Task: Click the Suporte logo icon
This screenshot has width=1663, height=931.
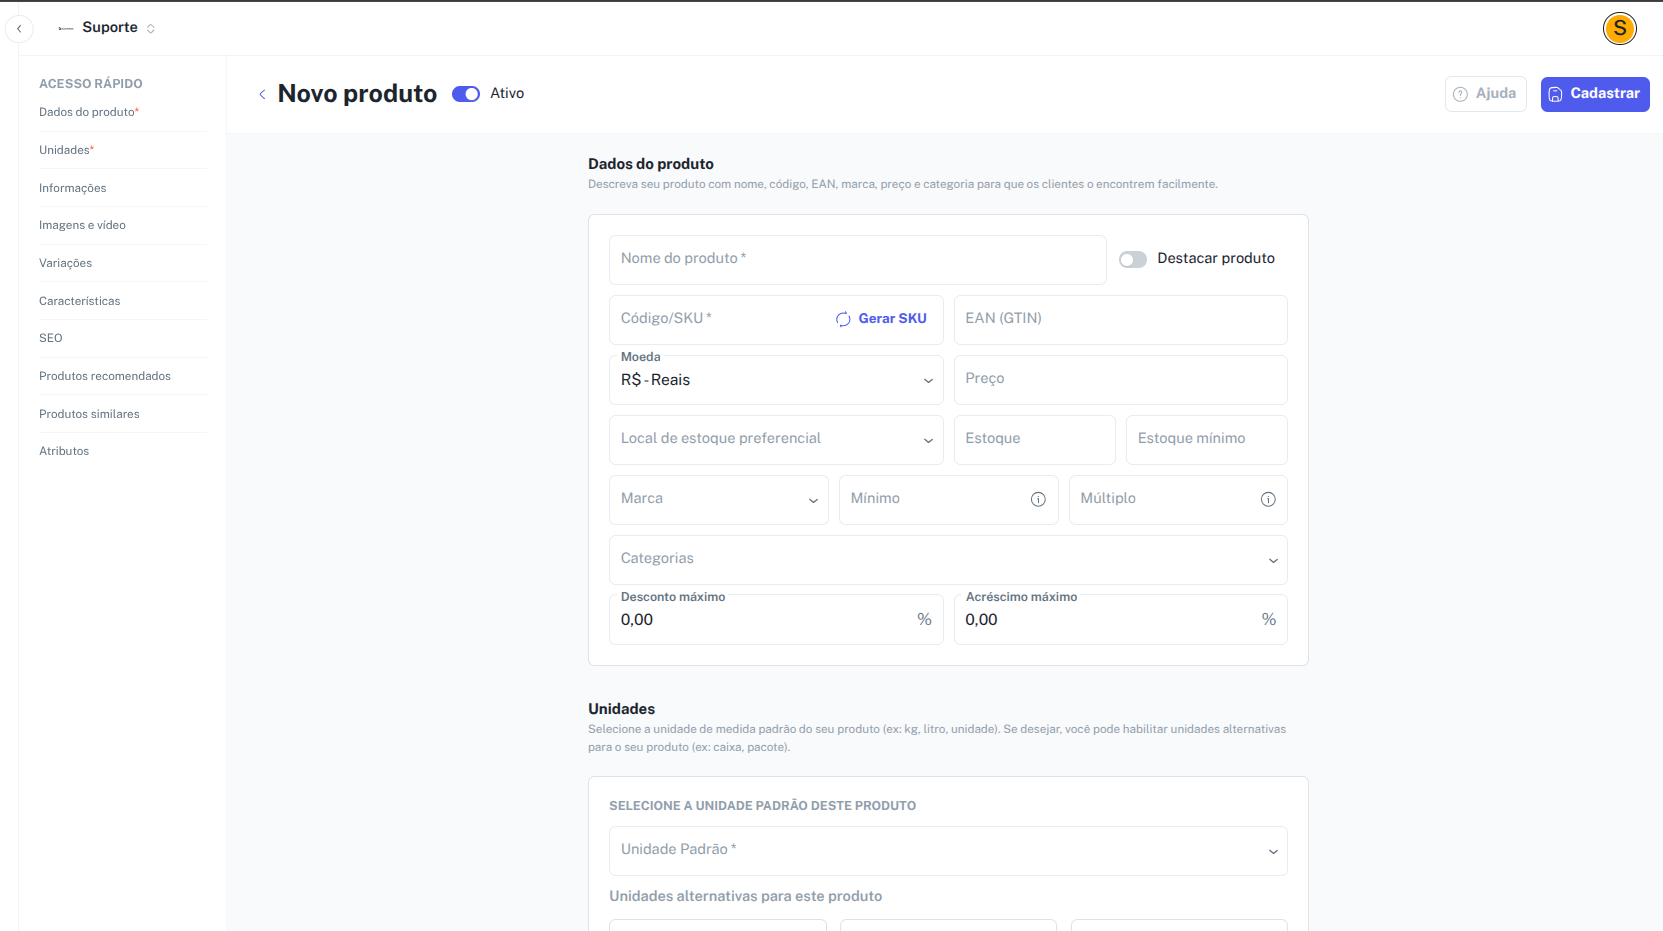Action: point(66,28)
